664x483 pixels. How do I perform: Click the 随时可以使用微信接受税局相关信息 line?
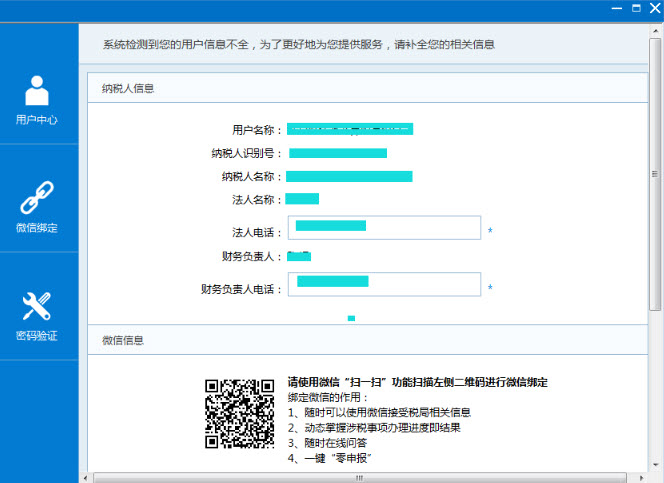pyautogui.click(x=379, y=412)
